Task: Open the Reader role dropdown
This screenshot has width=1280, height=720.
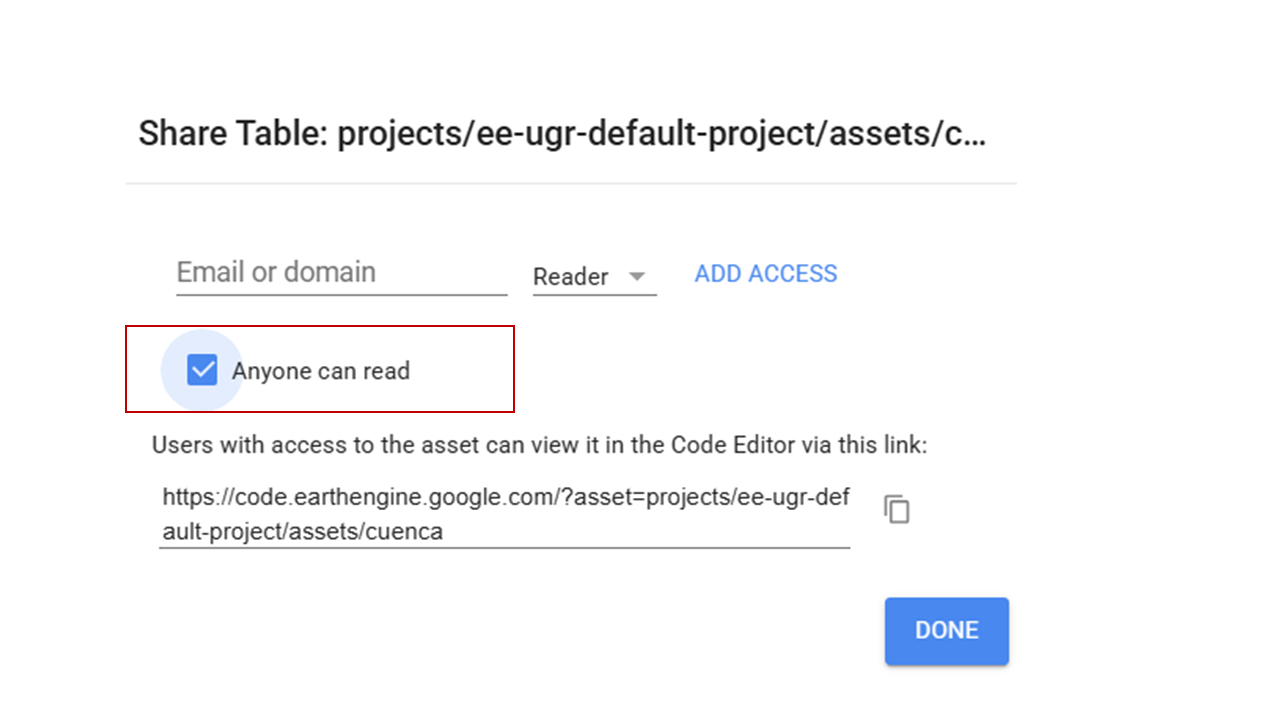Action: (593, 277)
